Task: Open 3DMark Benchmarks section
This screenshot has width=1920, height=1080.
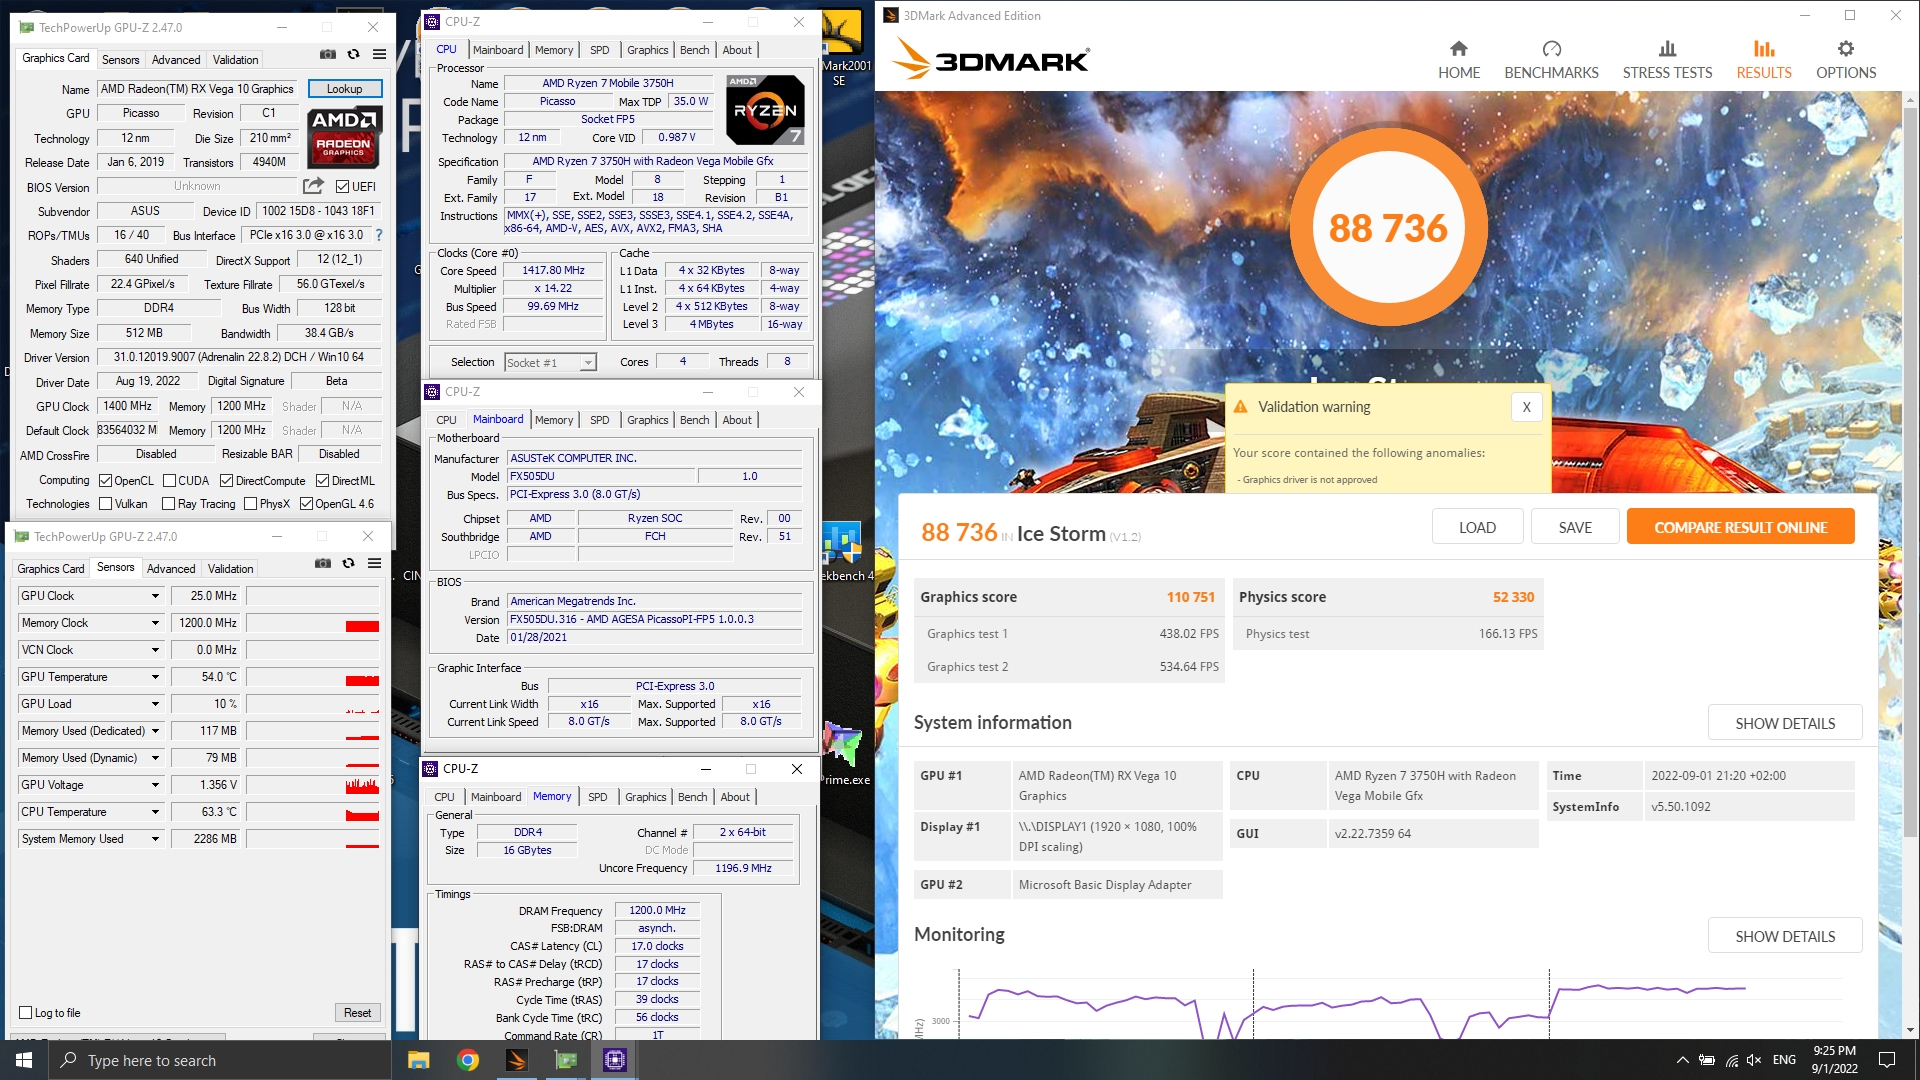Action: click(1551, 60)
